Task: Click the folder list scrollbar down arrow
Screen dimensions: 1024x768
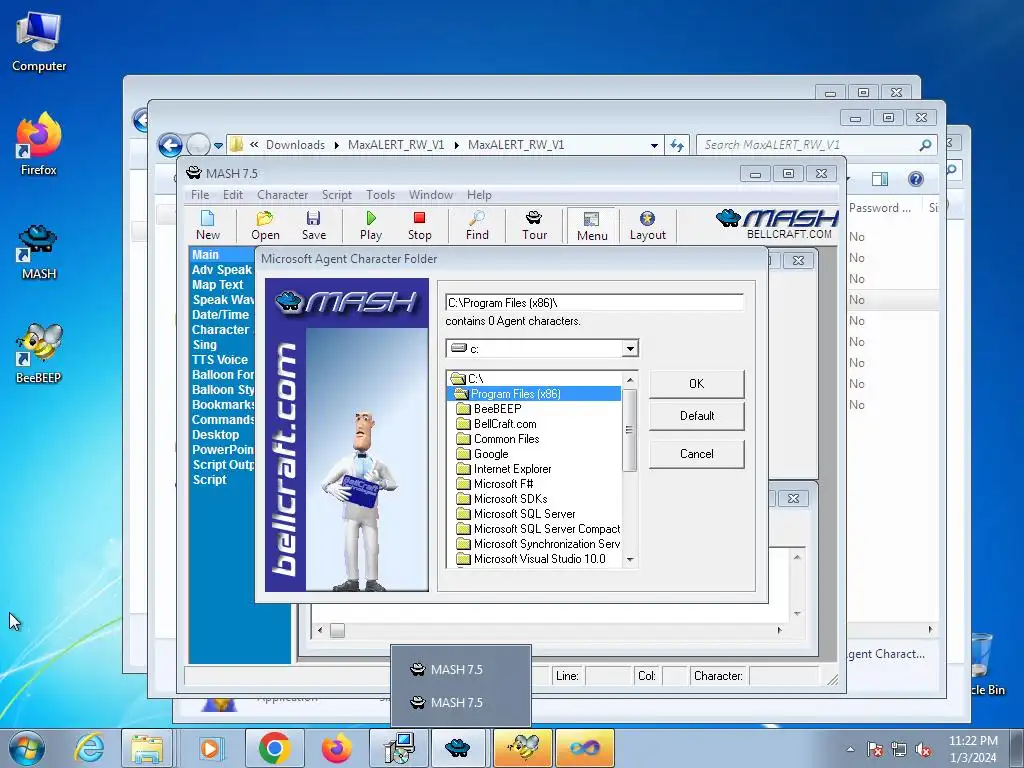Action: (x=630, y=559)
